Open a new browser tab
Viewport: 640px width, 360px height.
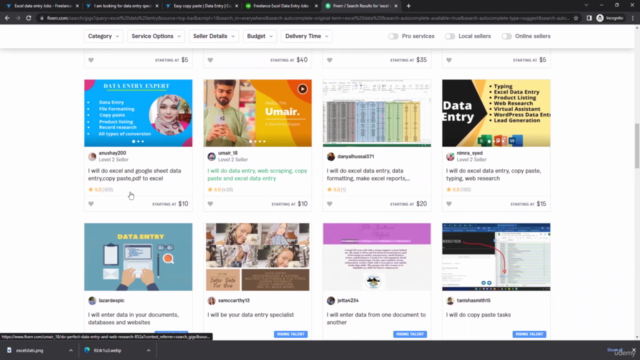tap(408, 6)
